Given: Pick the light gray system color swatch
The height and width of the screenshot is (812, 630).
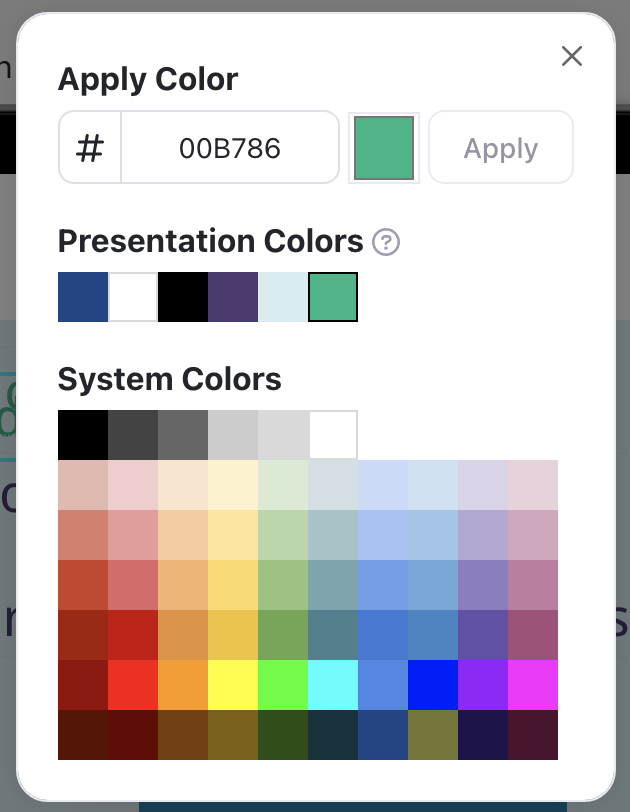Looking at the screenshot, I should pos(233,435).
